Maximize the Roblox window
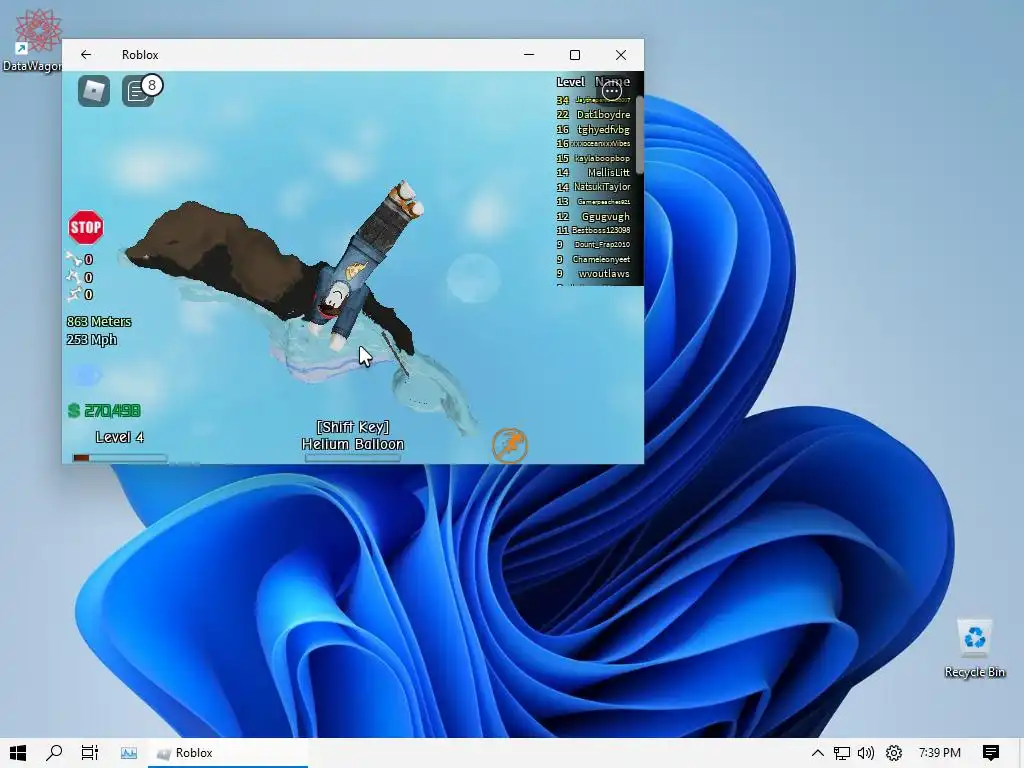The height and width of the screenshot is (768, 1024). (575, 55)
